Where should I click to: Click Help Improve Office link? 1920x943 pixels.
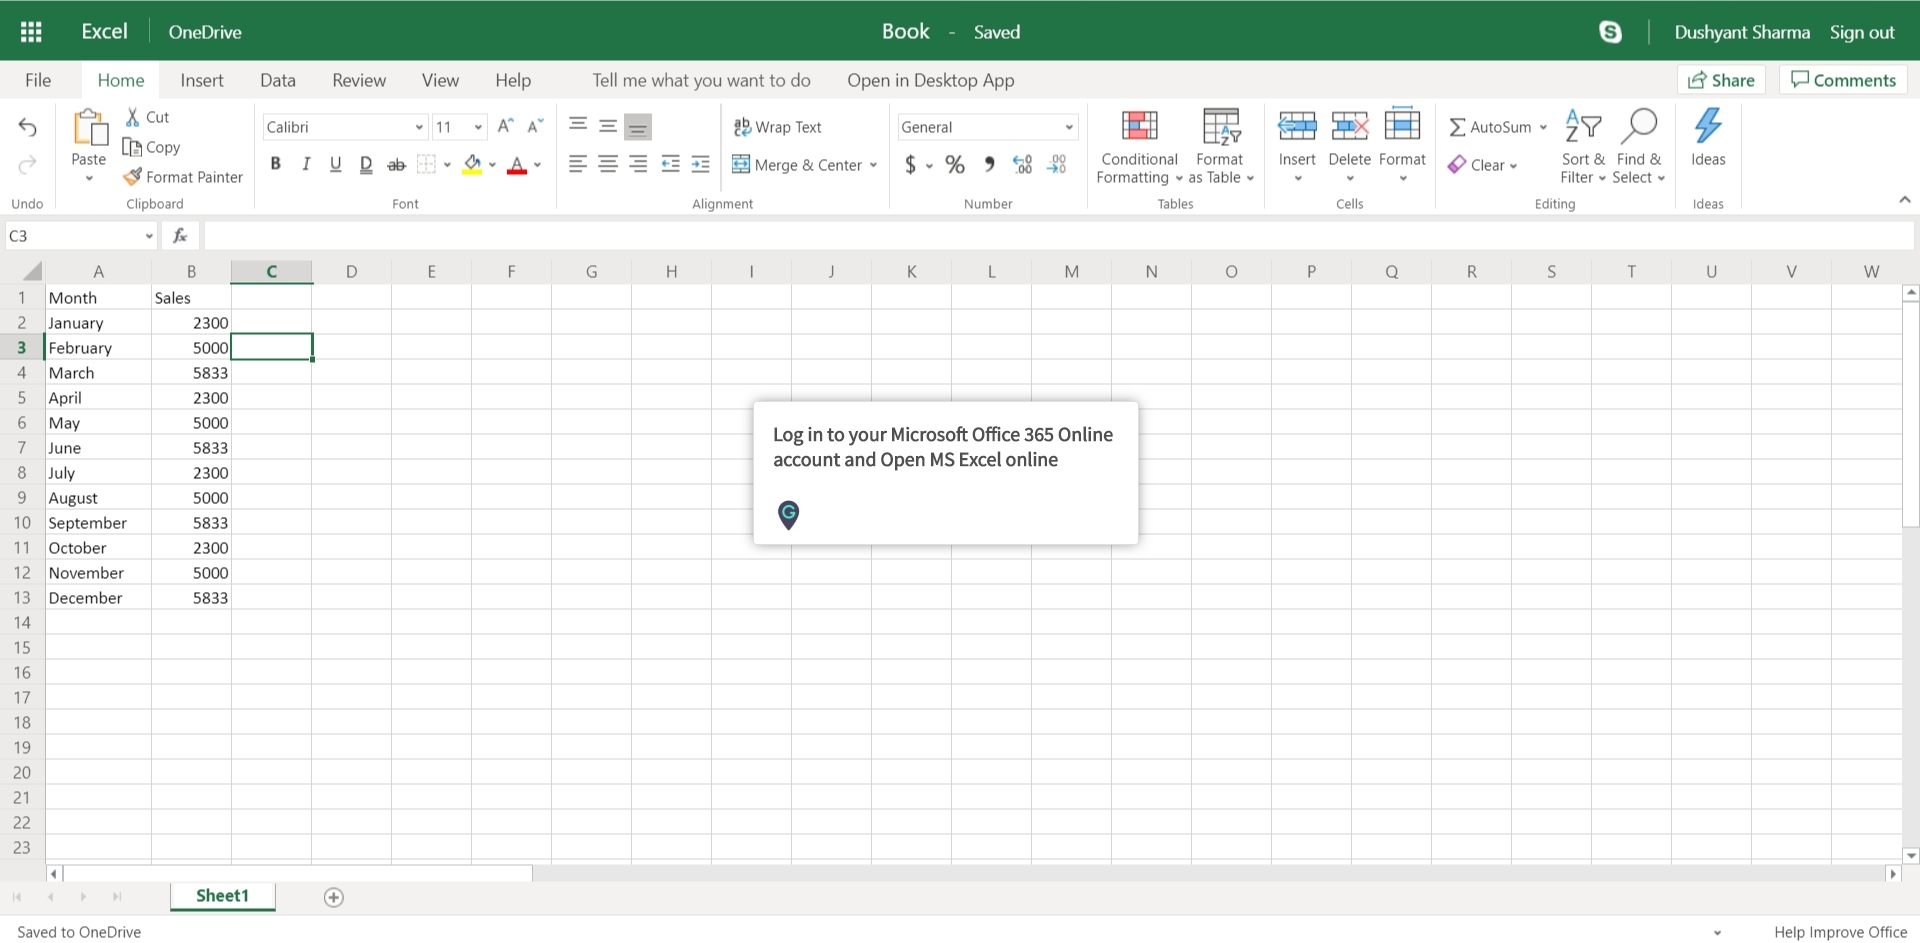1841,932
